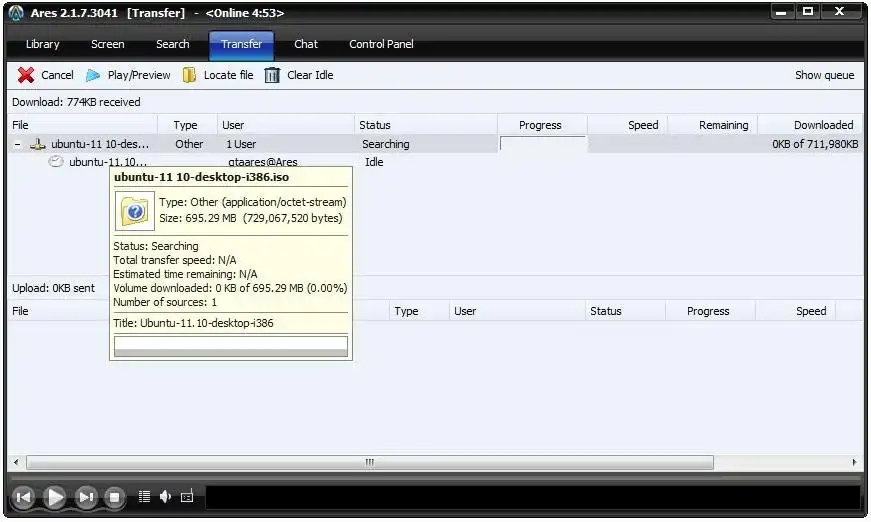The image size is (871, 522).
Task: Click the Play/Preview arrow icon
Action: coord(93,75)
